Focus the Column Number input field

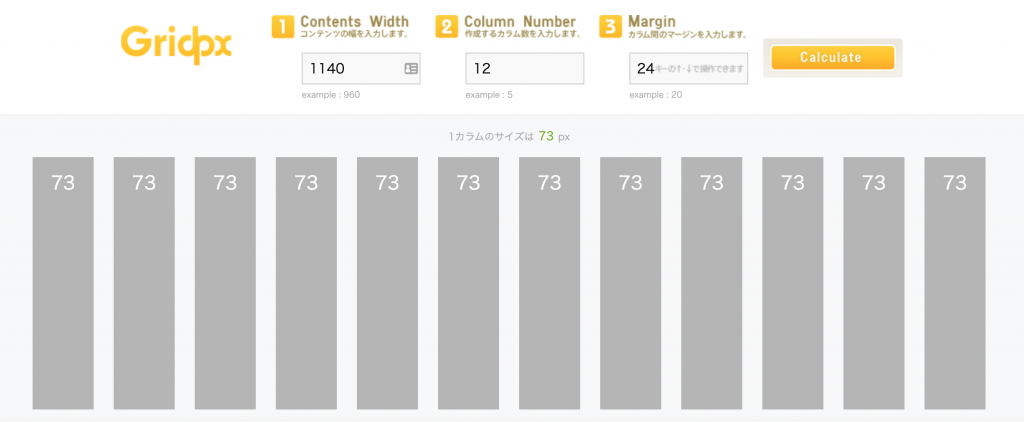click(x=524, y=69)
